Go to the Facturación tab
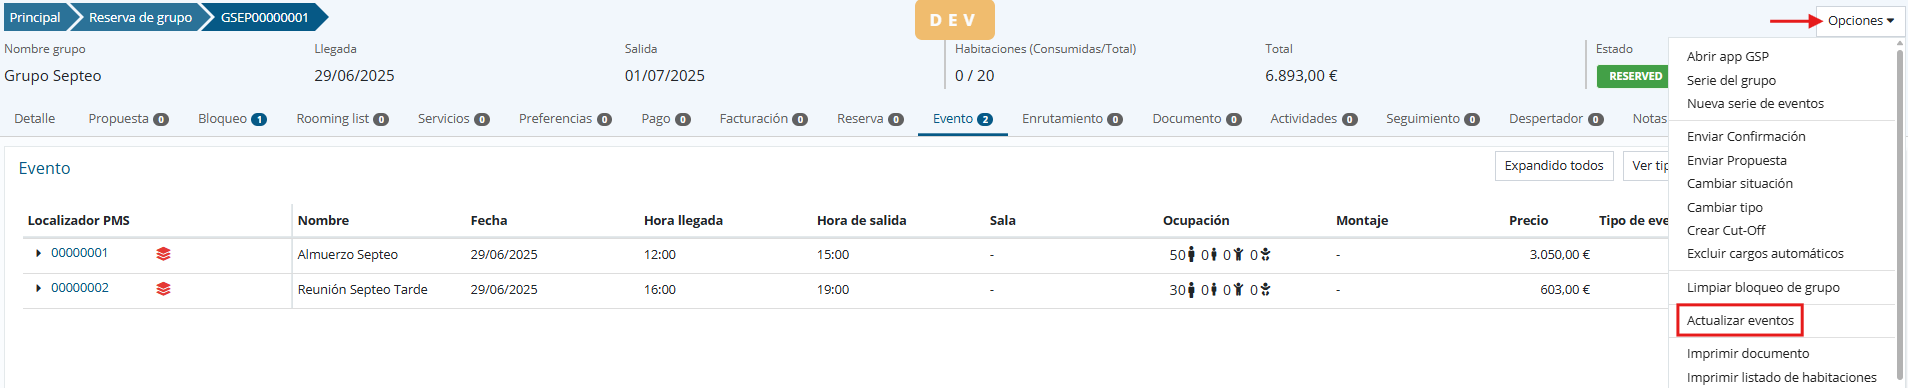This screenshot has width=1908, height=388. tap(763, 118)
